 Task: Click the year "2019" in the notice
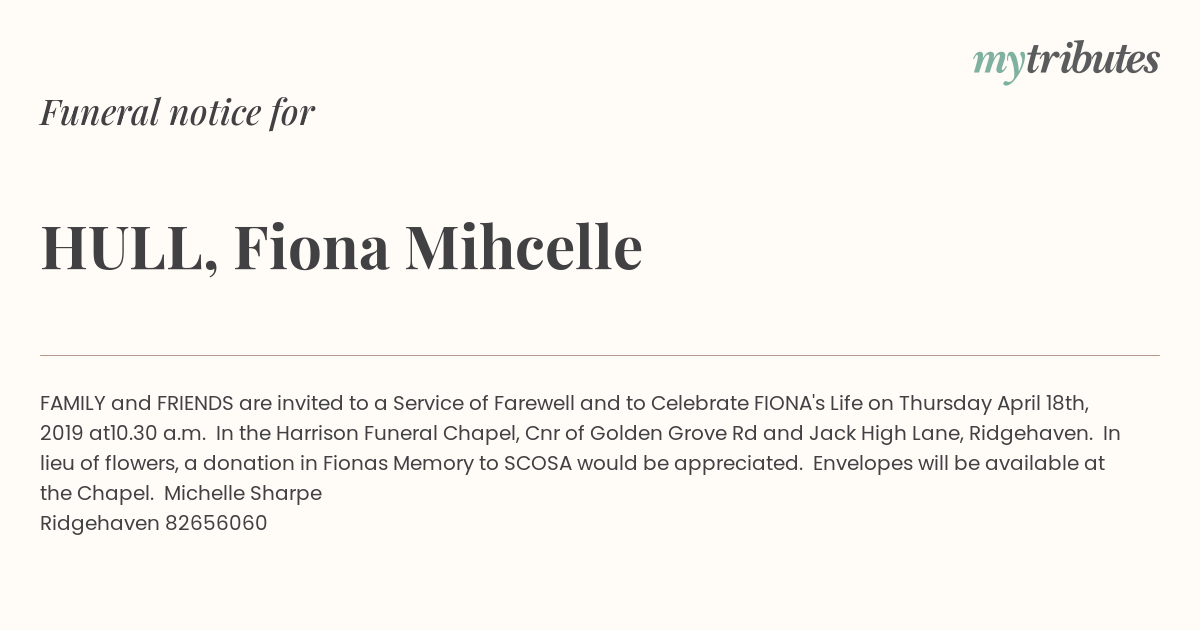point(62,434)
